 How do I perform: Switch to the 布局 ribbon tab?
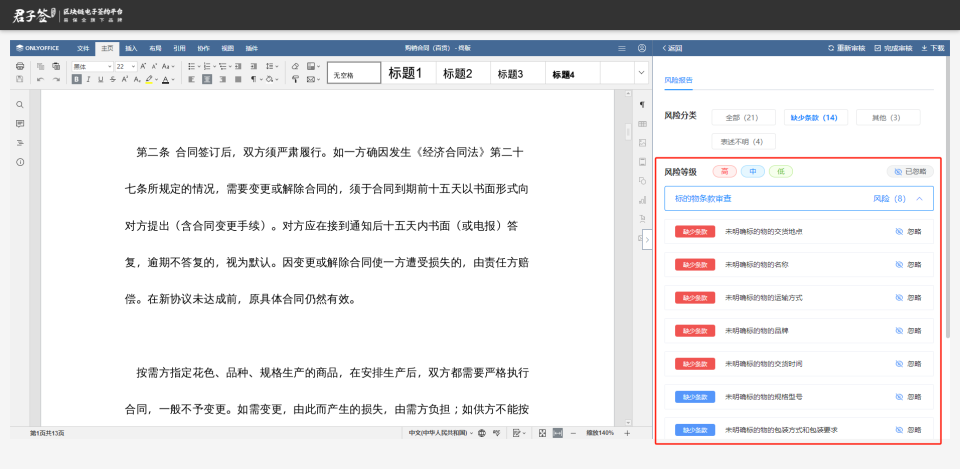point(155,48)
